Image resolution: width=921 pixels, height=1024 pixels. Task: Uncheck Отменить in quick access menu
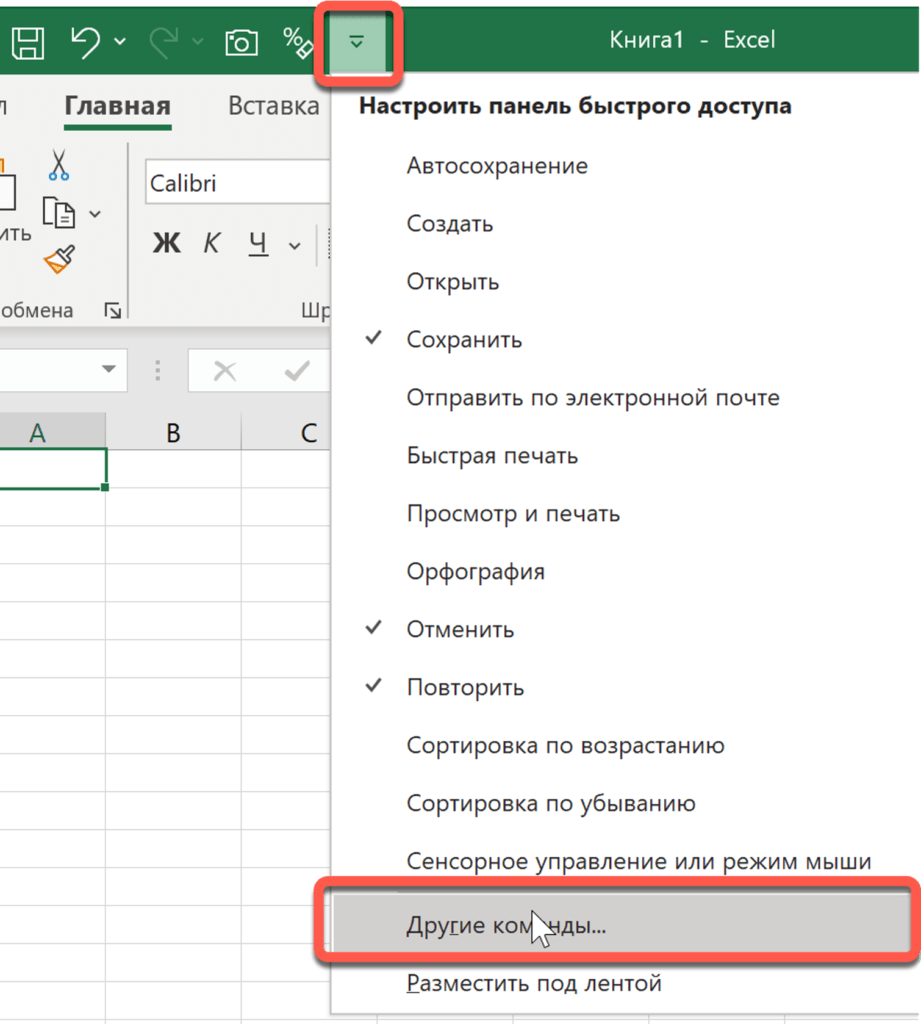click(460, 630)
